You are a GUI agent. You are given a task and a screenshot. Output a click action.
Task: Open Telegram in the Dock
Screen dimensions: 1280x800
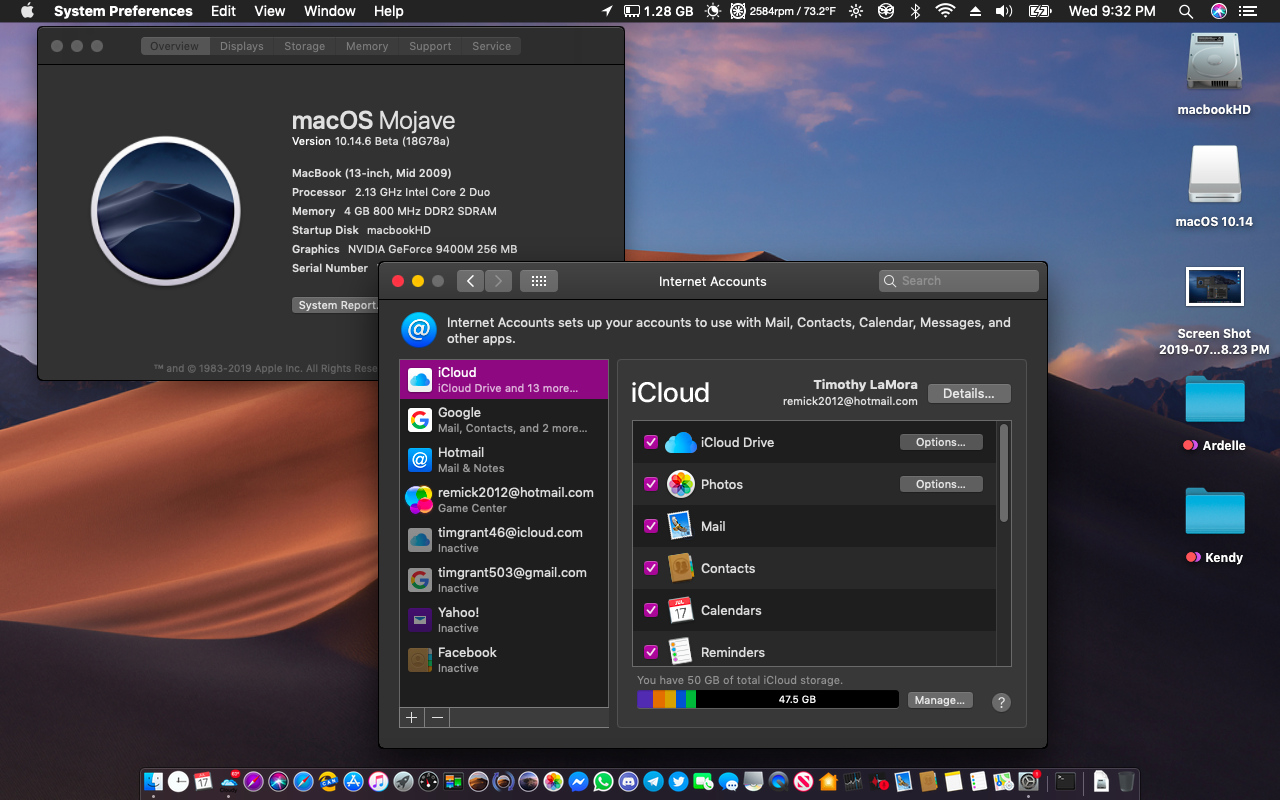pos(653,781)
